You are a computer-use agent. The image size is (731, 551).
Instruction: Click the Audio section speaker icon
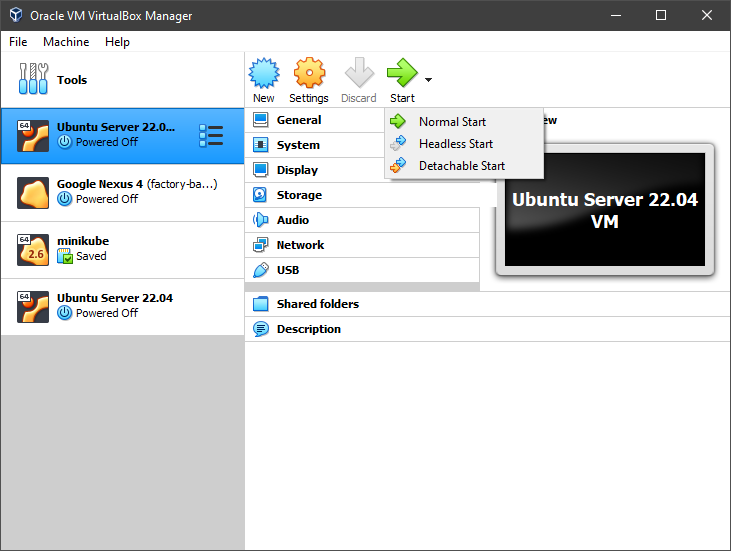[x=261, y=220]
